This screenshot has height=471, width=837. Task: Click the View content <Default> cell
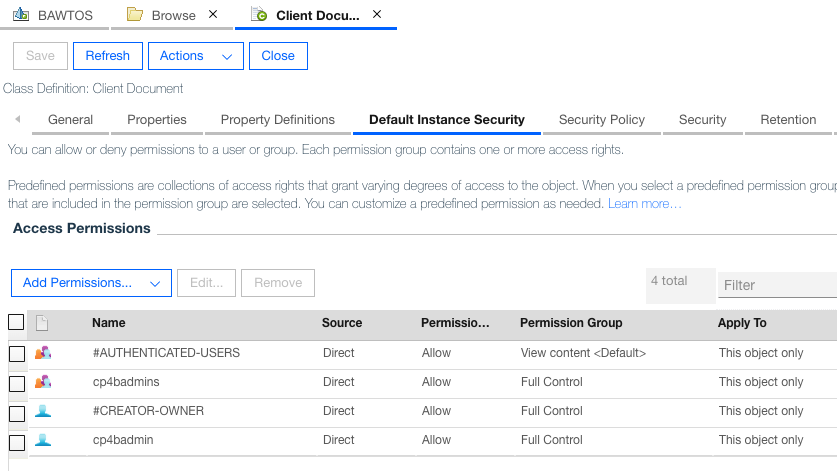click(x=583, y=353)
